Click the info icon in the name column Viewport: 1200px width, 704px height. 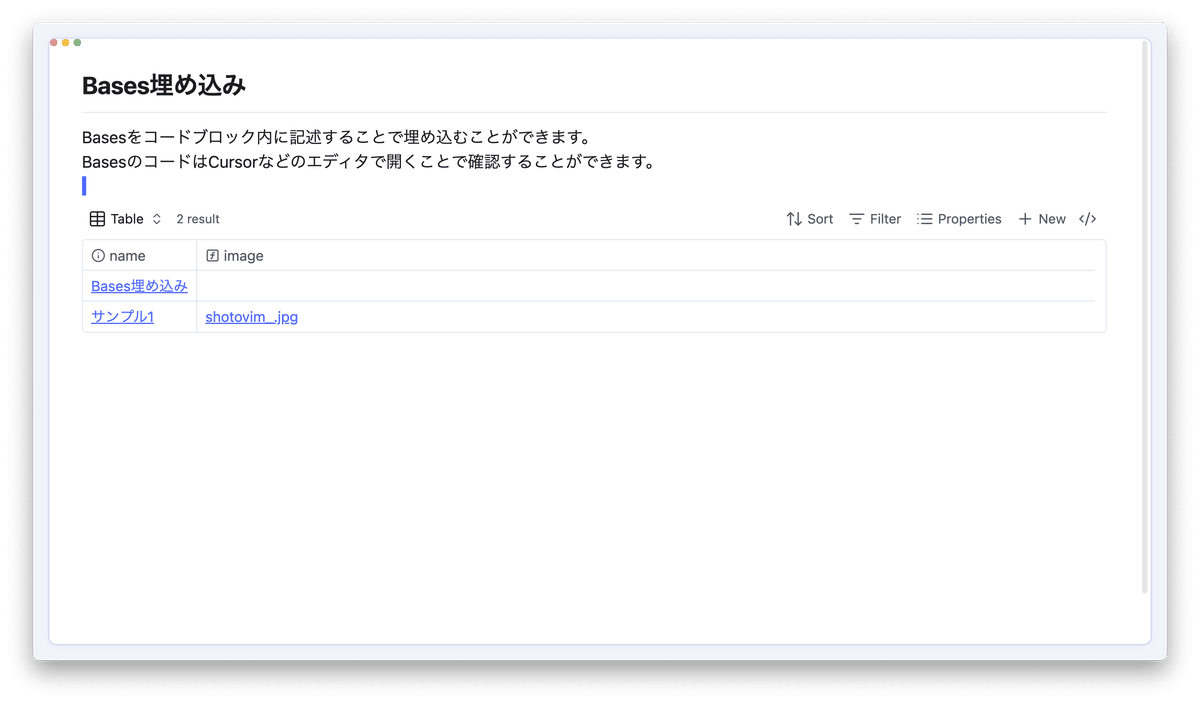tap(99, 255)
